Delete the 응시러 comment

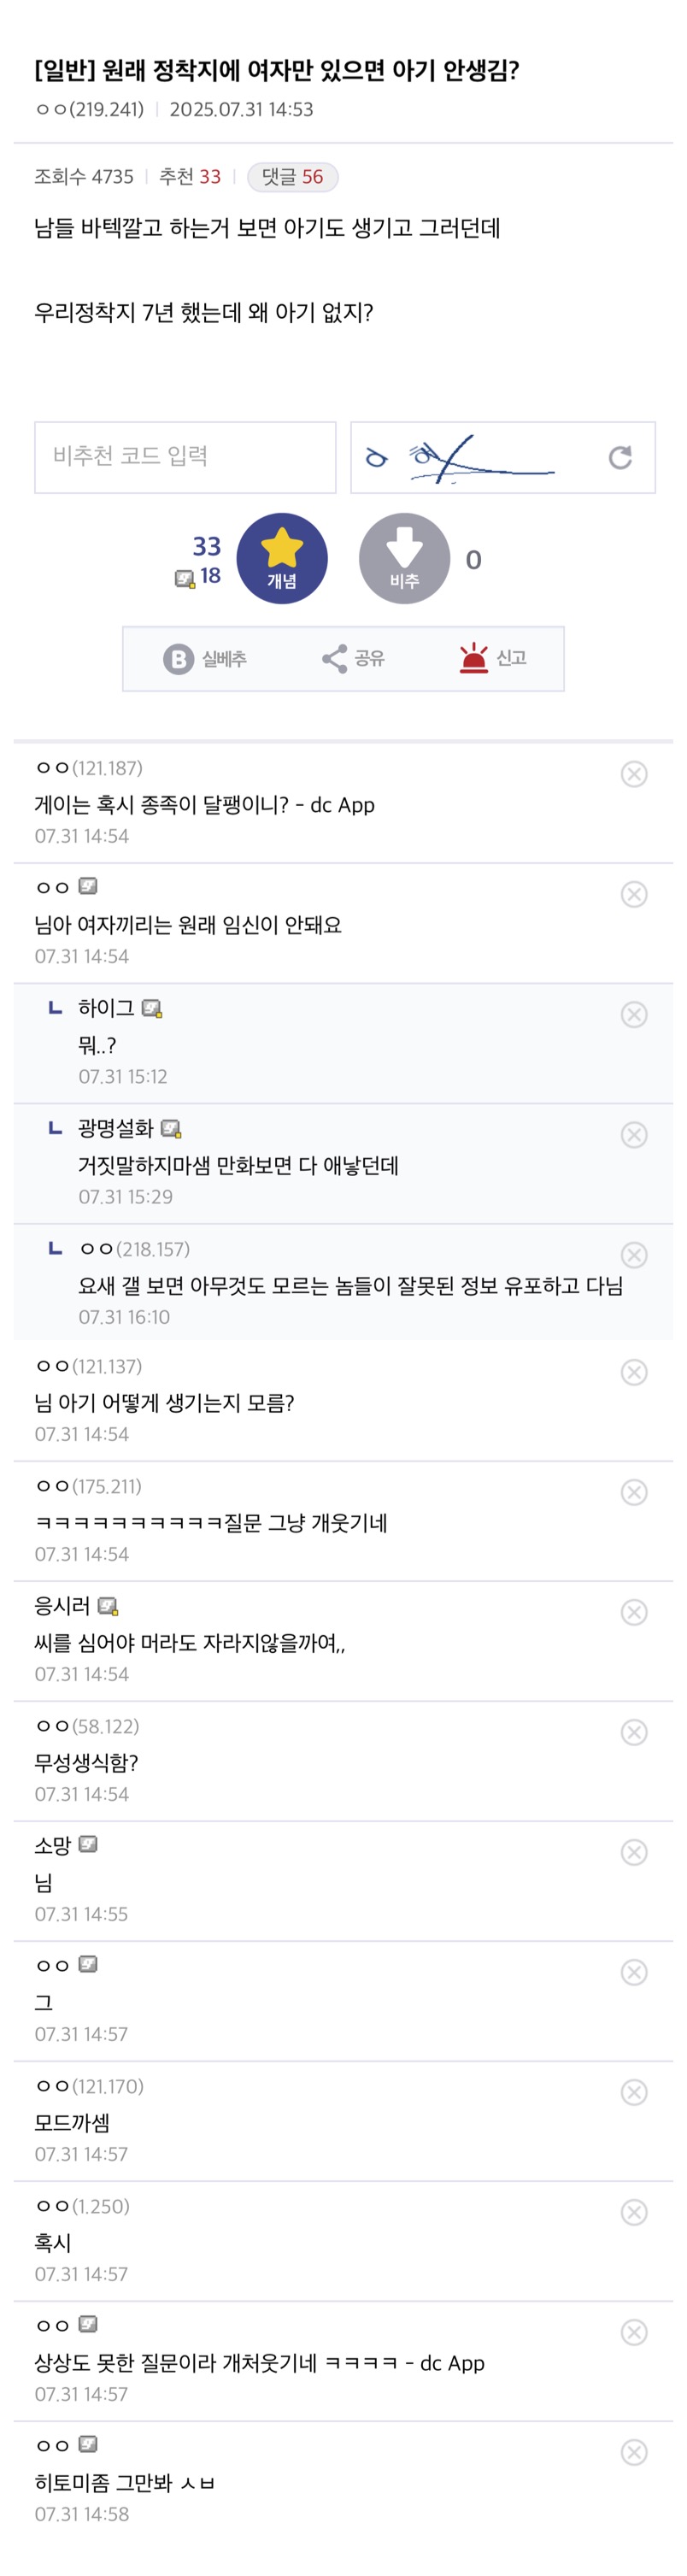coord(633,1612)
